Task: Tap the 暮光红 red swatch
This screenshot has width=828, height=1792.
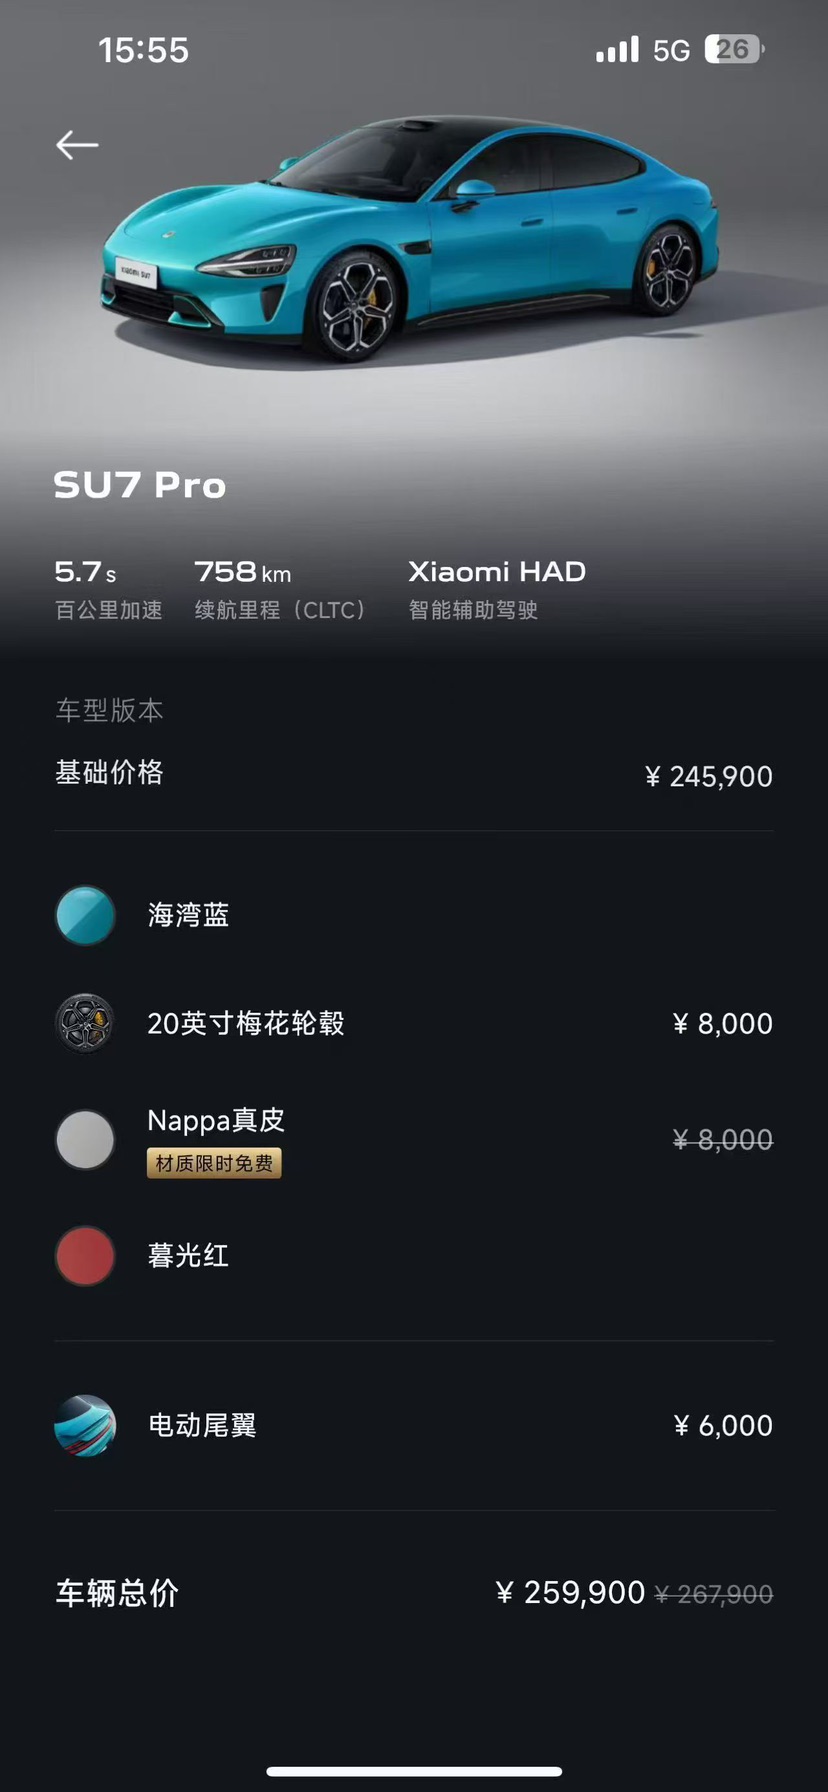Action: (x=85, y=1256)
